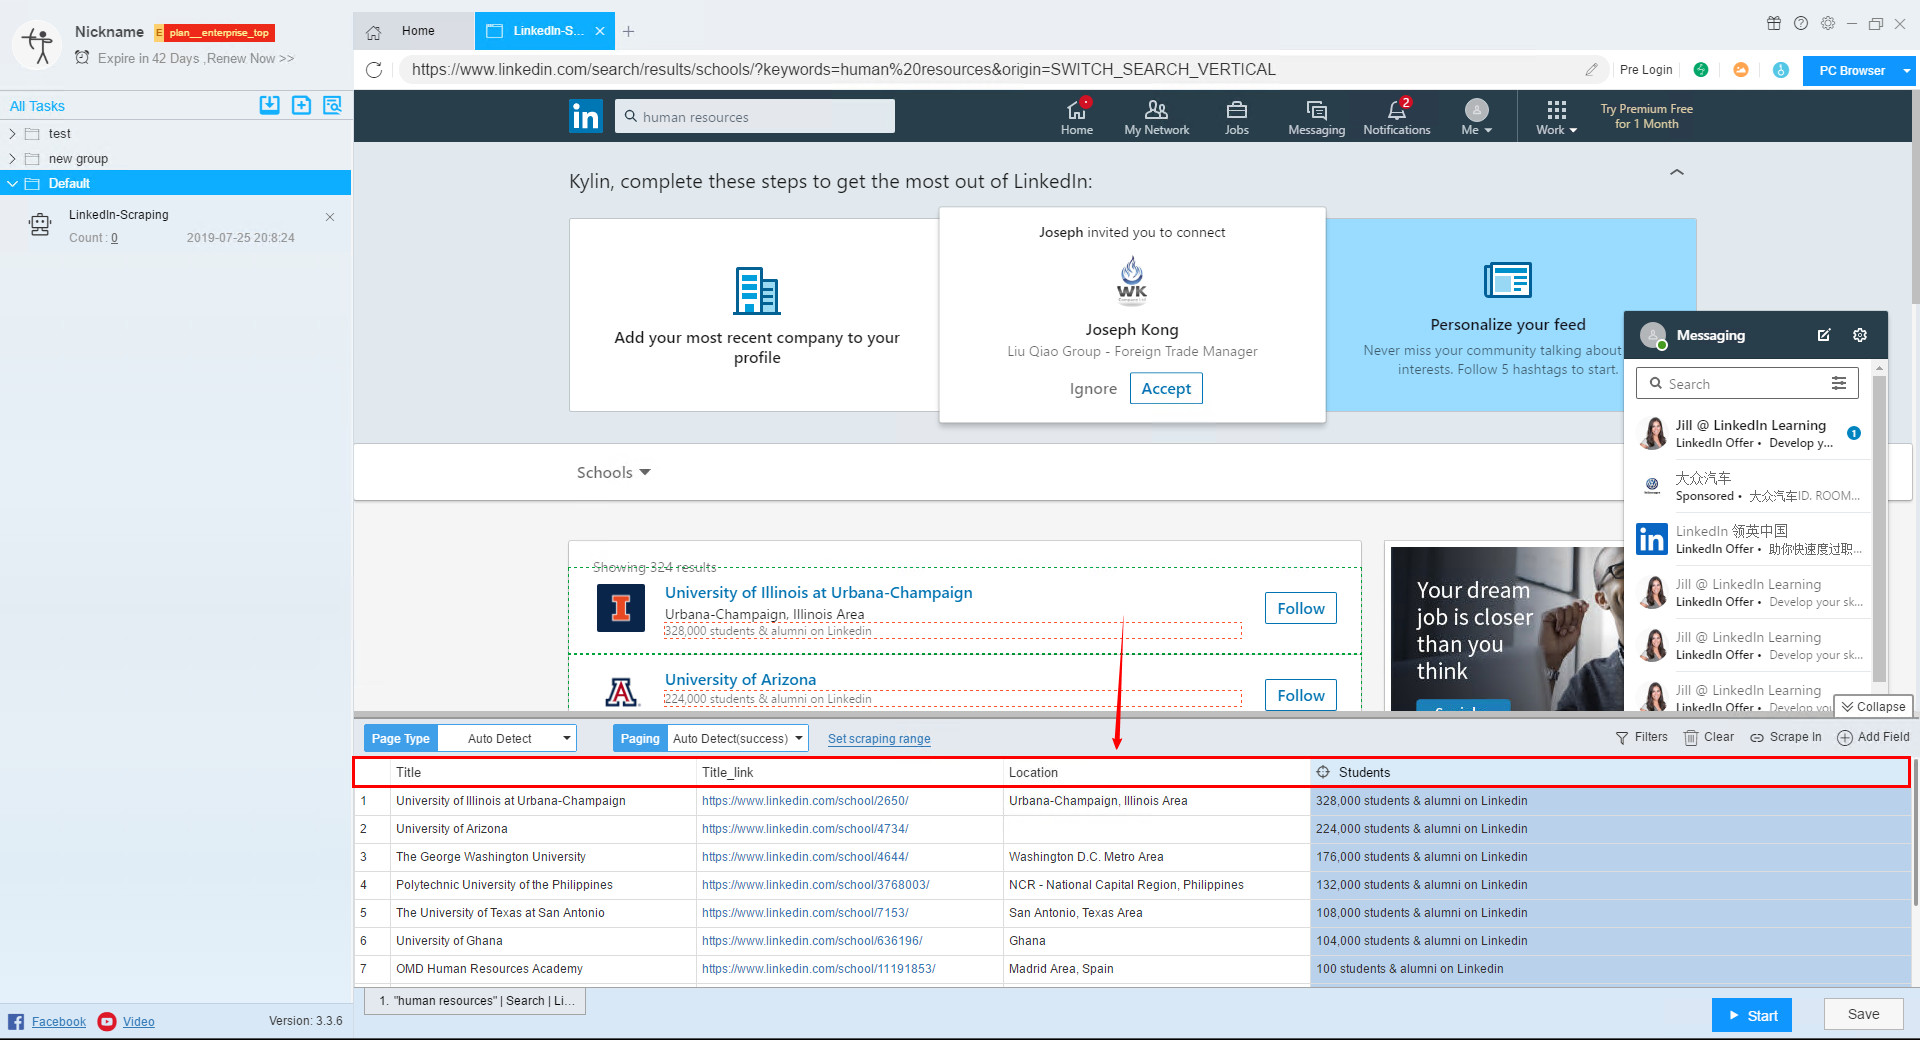The image size is (1920, 1040).
Task: Select the Default folder in tasks
Action: (x=69, y=183)
